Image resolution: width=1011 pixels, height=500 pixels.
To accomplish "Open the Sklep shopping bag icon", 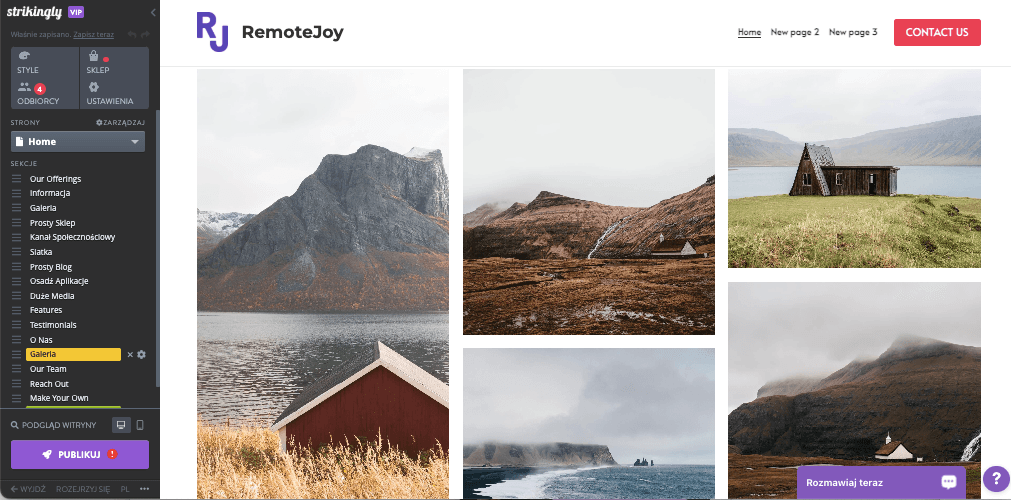I will [93, 55].
